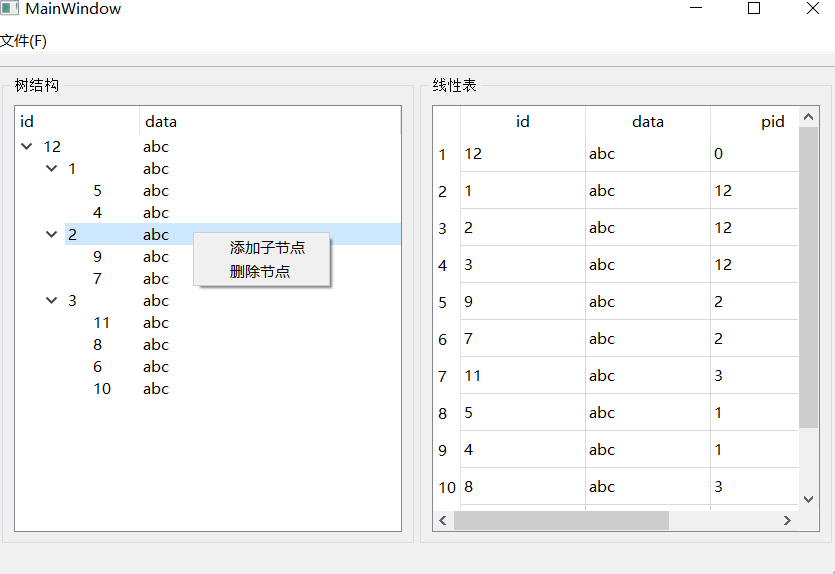Select table row header 5
Viewport: 835px width, 574px height.
tap(447, 302)
